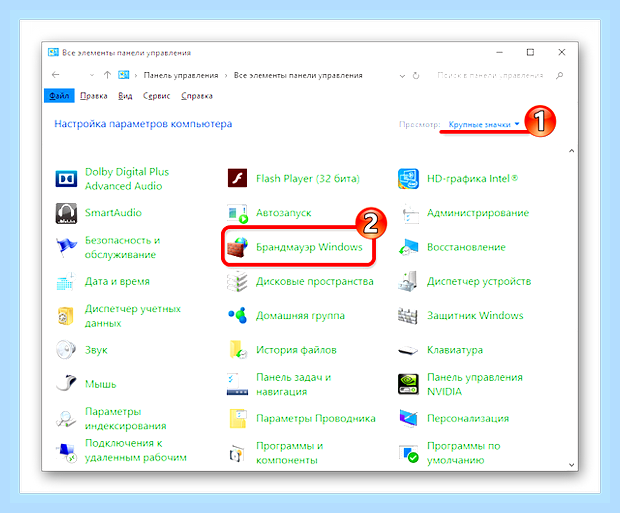Click the Мышь mouse icon
Image resolution: width=620 pixels, height=513 pixels.
[x=66, y=384]
